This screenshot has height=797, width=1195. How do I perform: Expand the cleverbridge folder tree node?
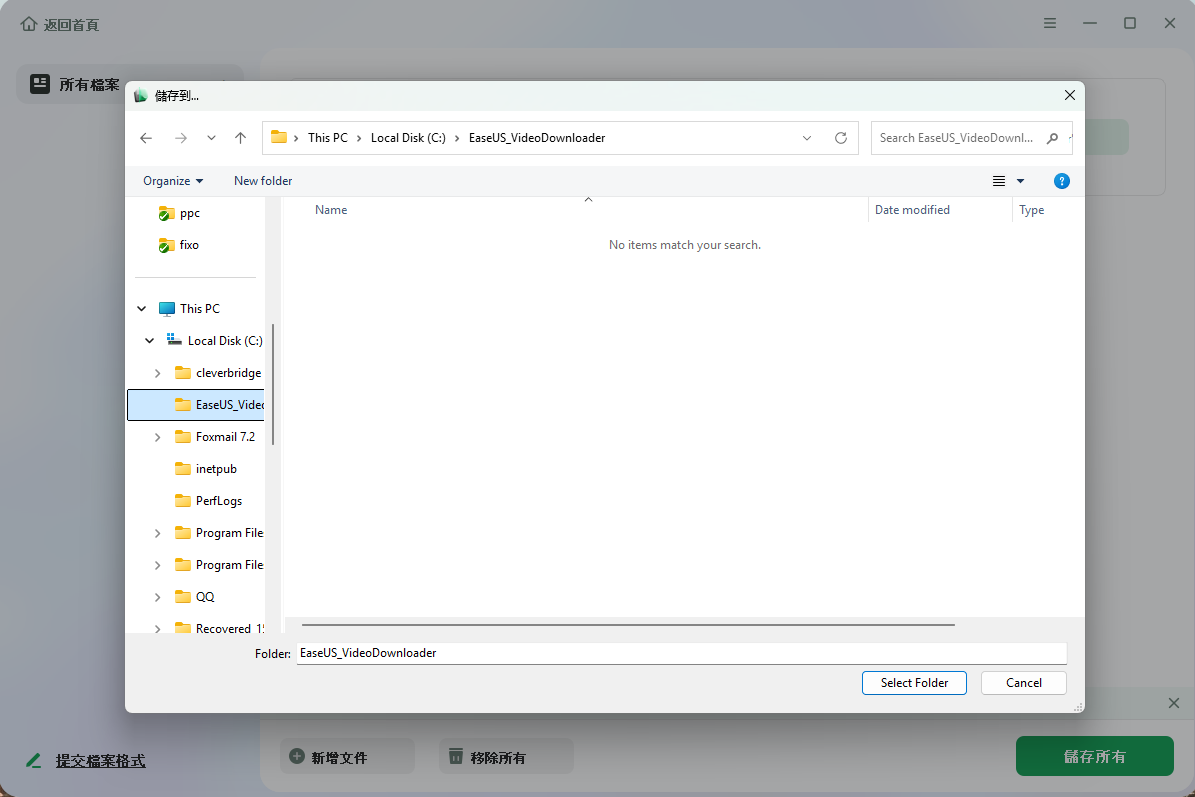158,373
